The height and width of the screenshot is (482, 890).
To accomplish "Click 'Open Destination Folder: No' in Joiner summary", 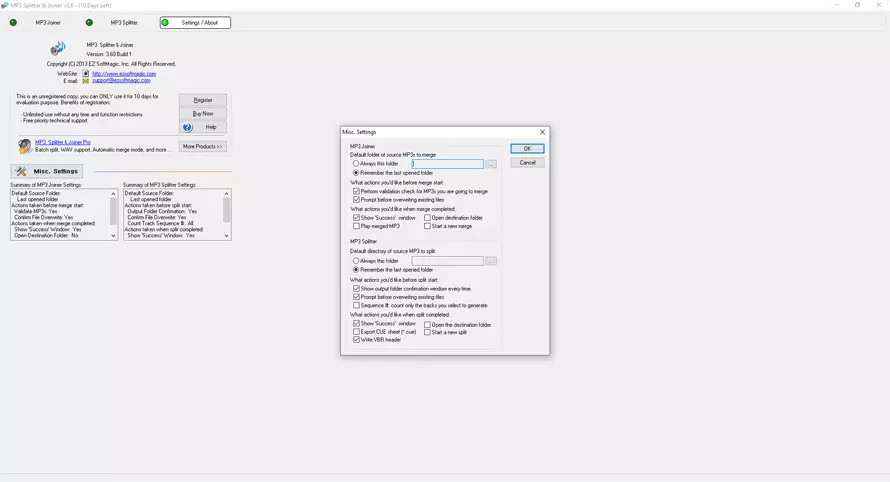I will pyautogui.click(x=47, y=236).
